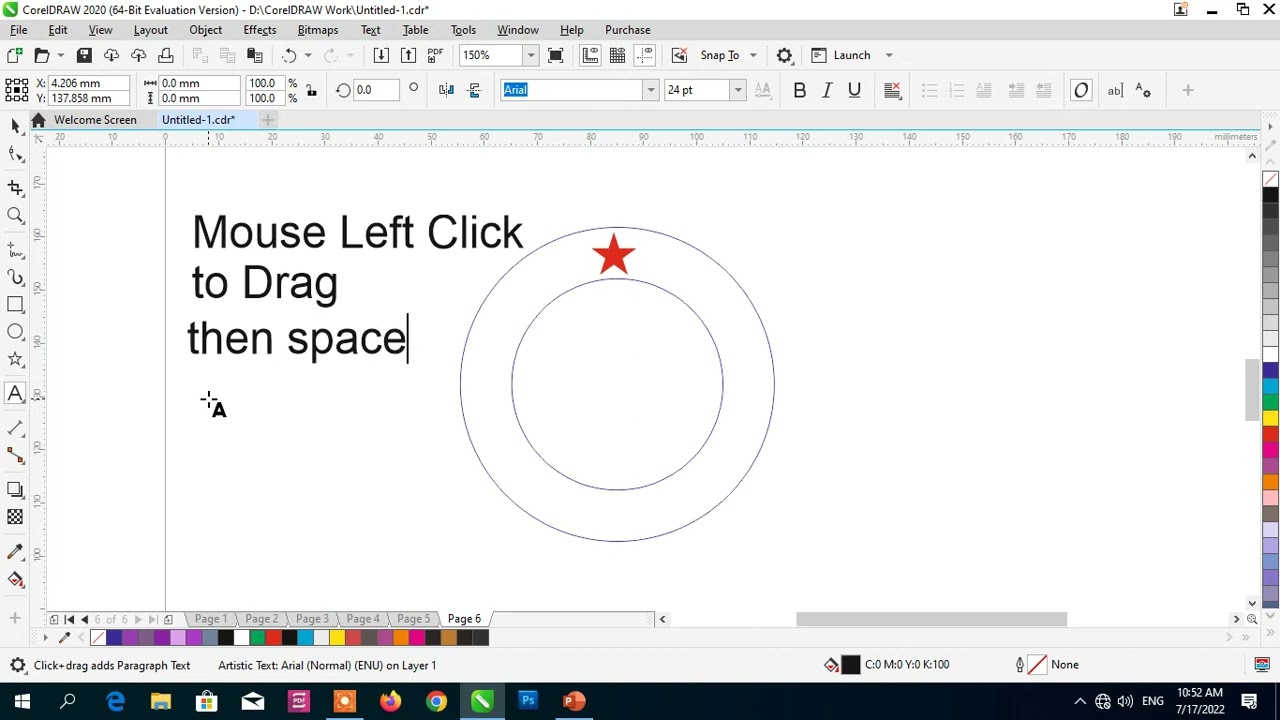Activate the Zoom tool magnifier

click(15, 215)
